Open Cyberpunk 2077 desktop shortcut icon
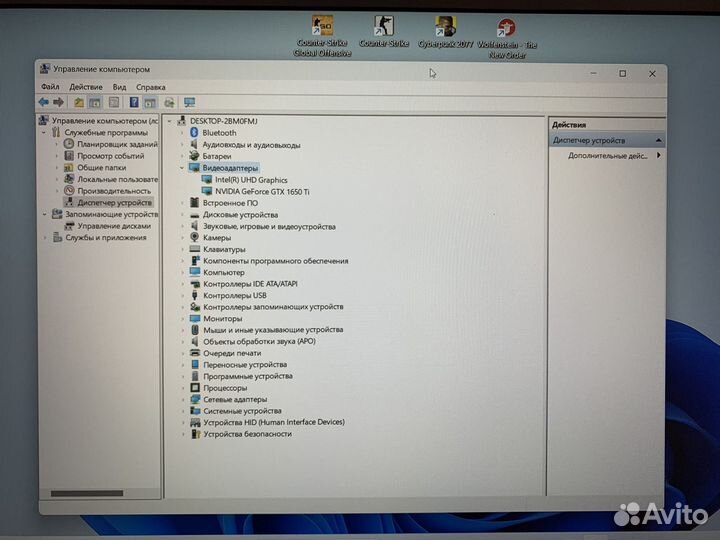The image size is (720, 540). pos(446,27)
